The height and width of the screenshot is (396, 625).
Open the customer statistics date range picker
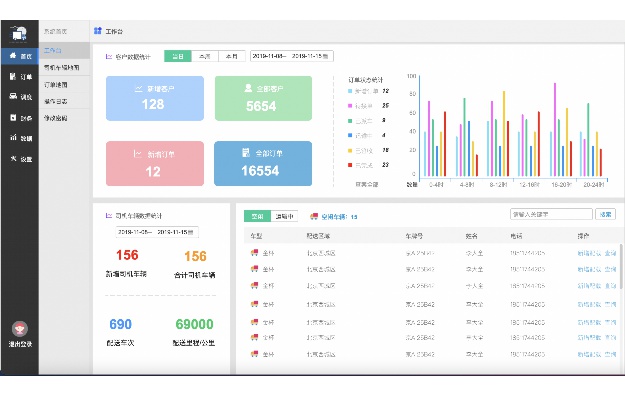(x=292, y=56)
